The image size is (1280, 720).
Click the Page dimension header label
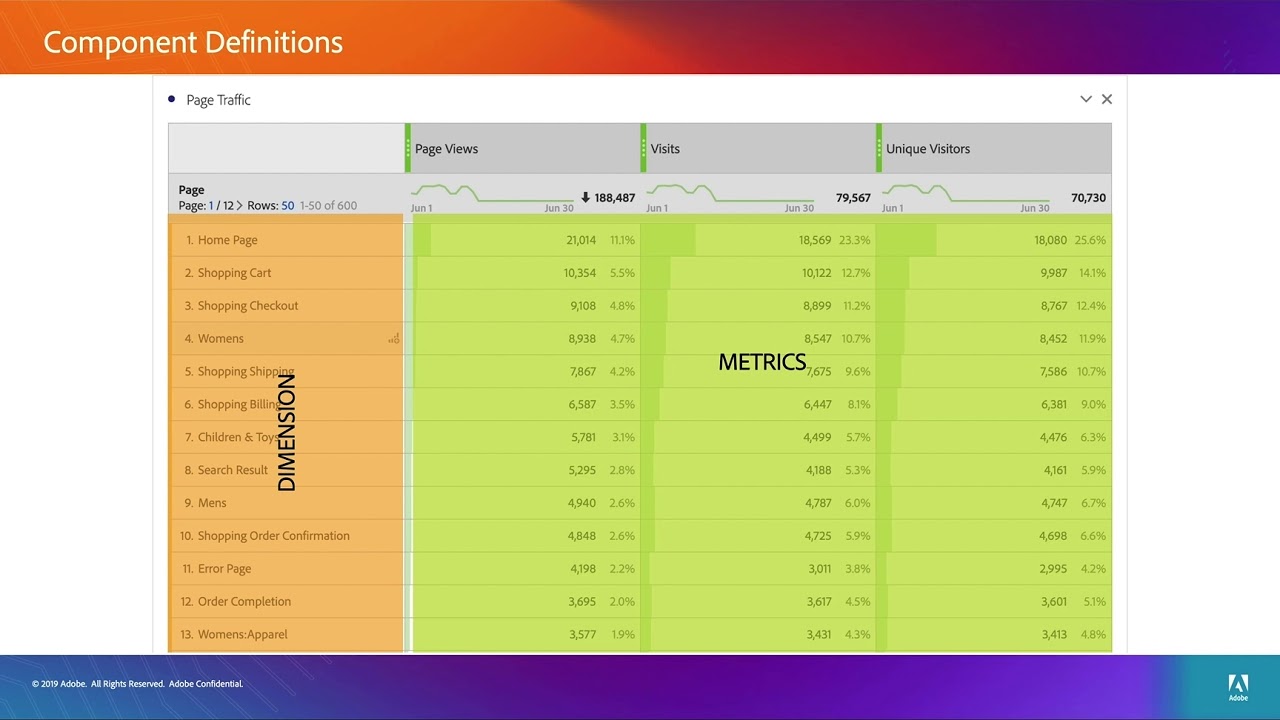coord(191,190)
